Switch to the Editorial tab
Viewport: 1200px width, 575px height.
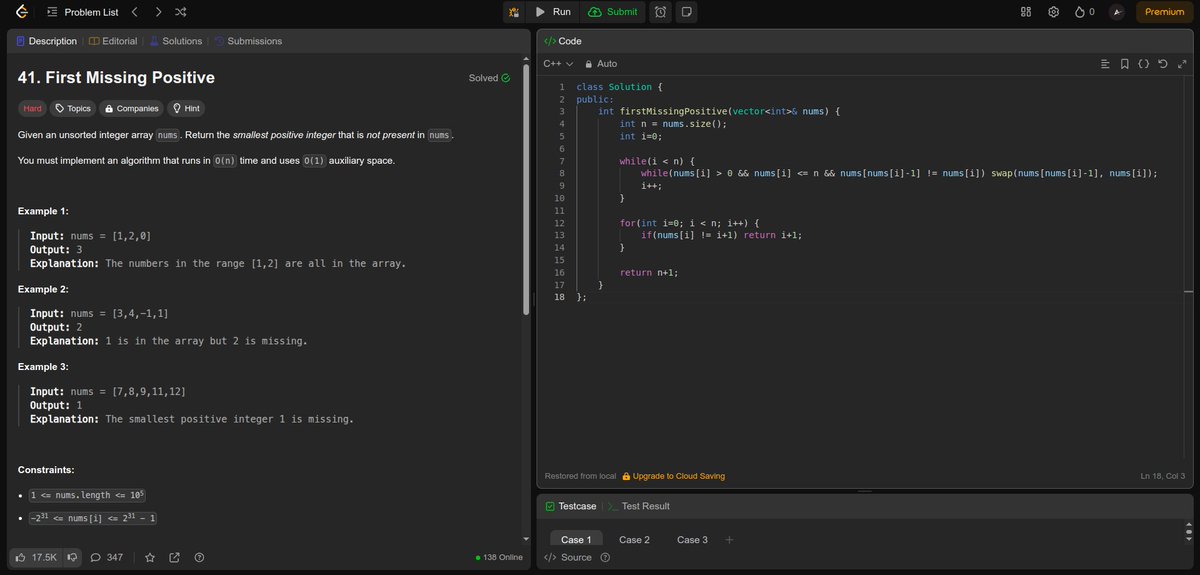tap(113, 41)
